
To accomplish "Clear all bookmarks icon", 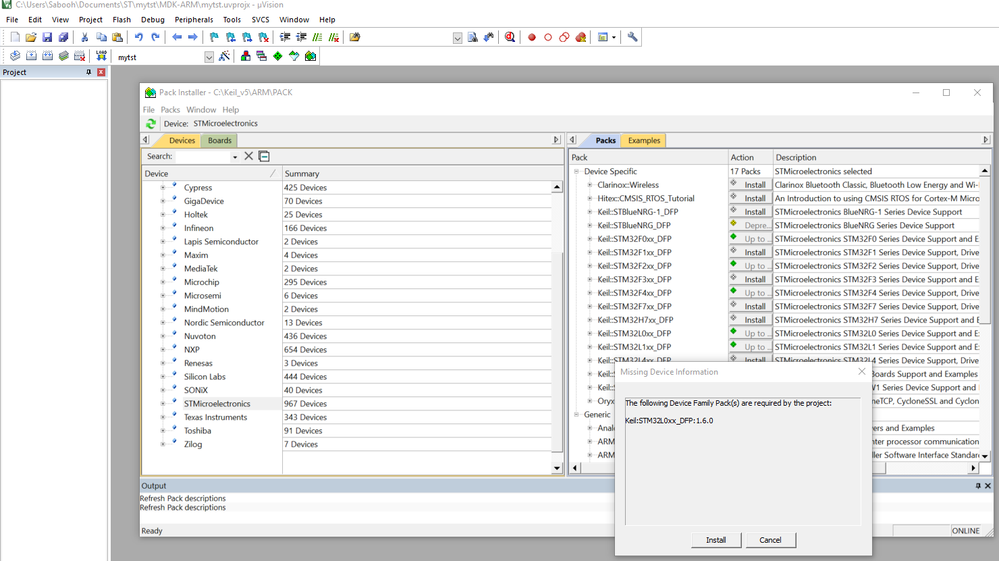I will click(x=263, y=38).
